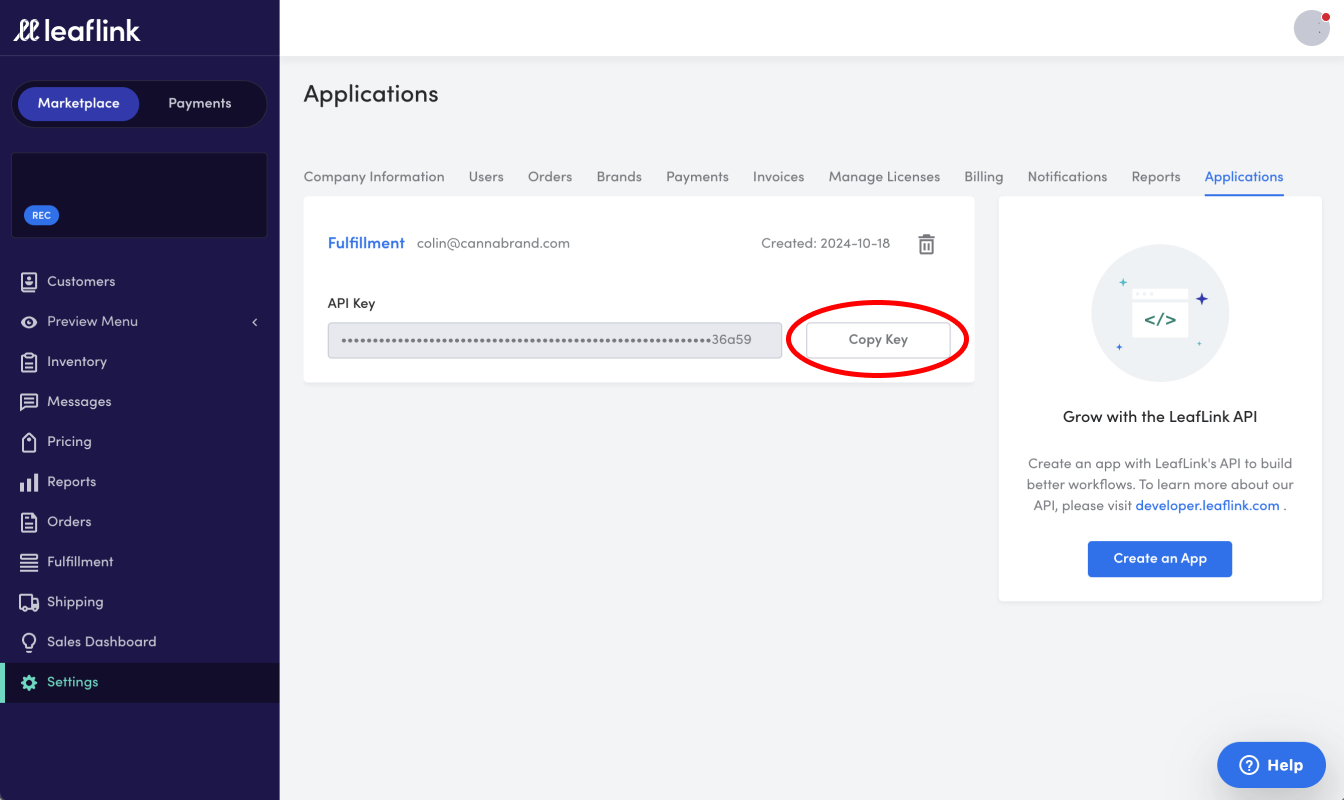
Task: Click the Orders document icon
Action: [x=29, y=522]
